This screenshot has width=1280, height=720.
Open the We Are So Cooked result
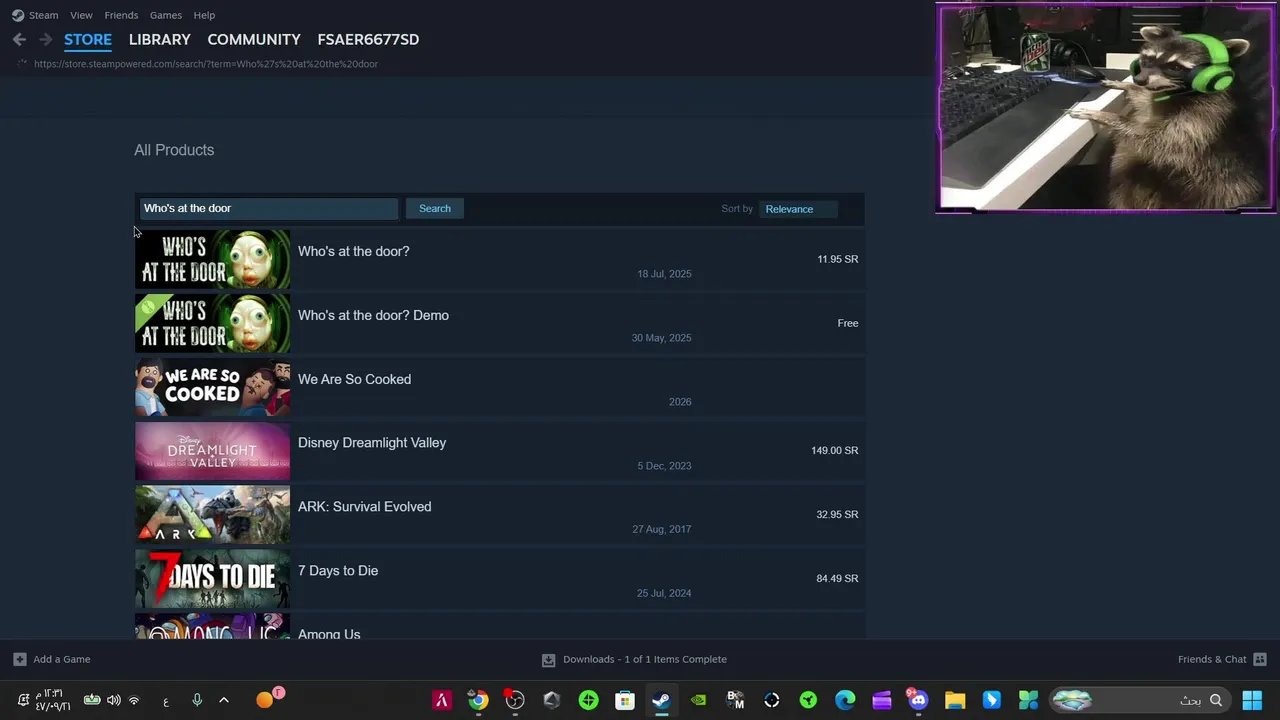click(x=500, y=387)
